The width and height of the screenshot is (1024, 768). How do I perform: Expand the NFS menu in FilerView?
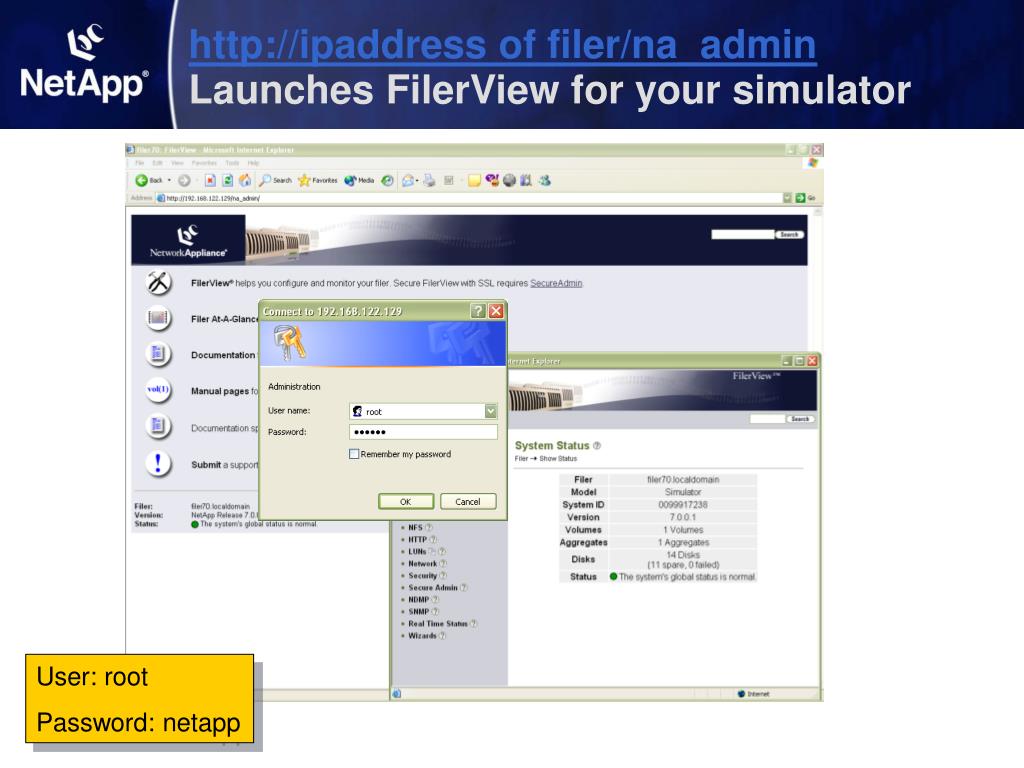point(415,528)
